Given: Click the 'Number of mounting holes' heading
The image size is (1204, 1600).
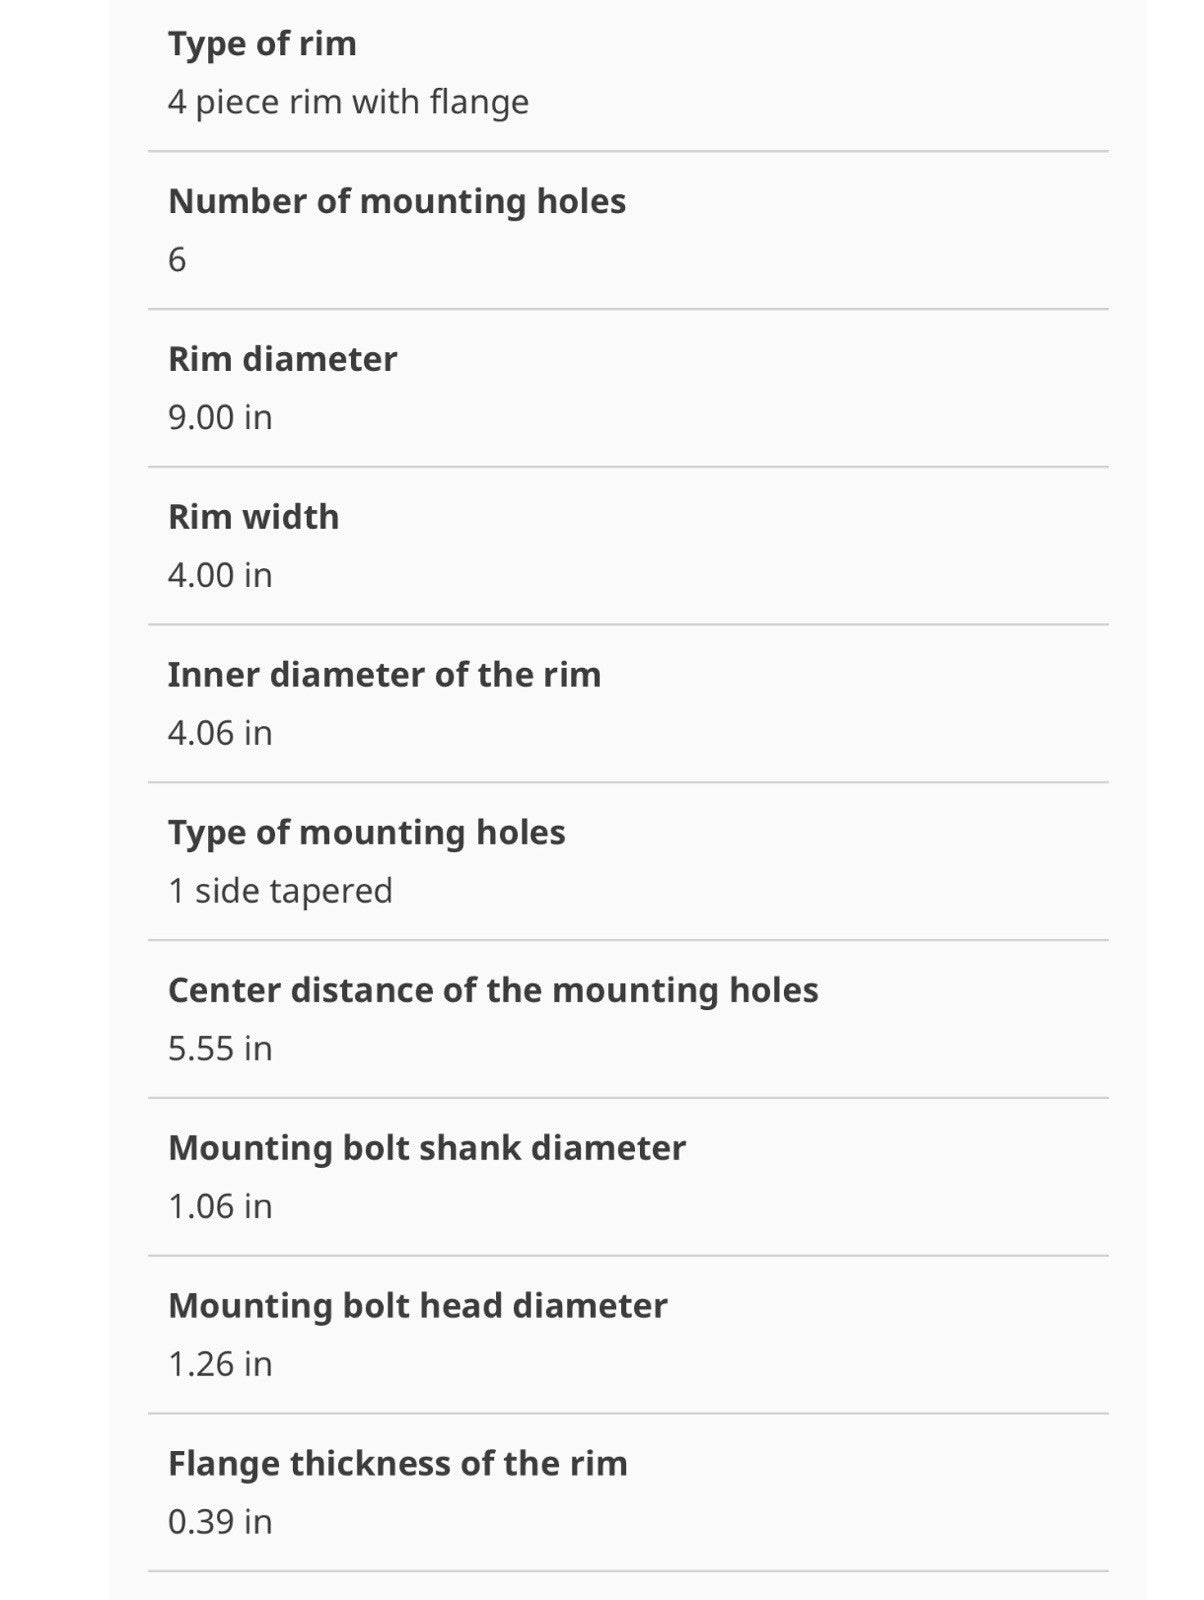Looking at the screenshot, I should pos(397,202).
